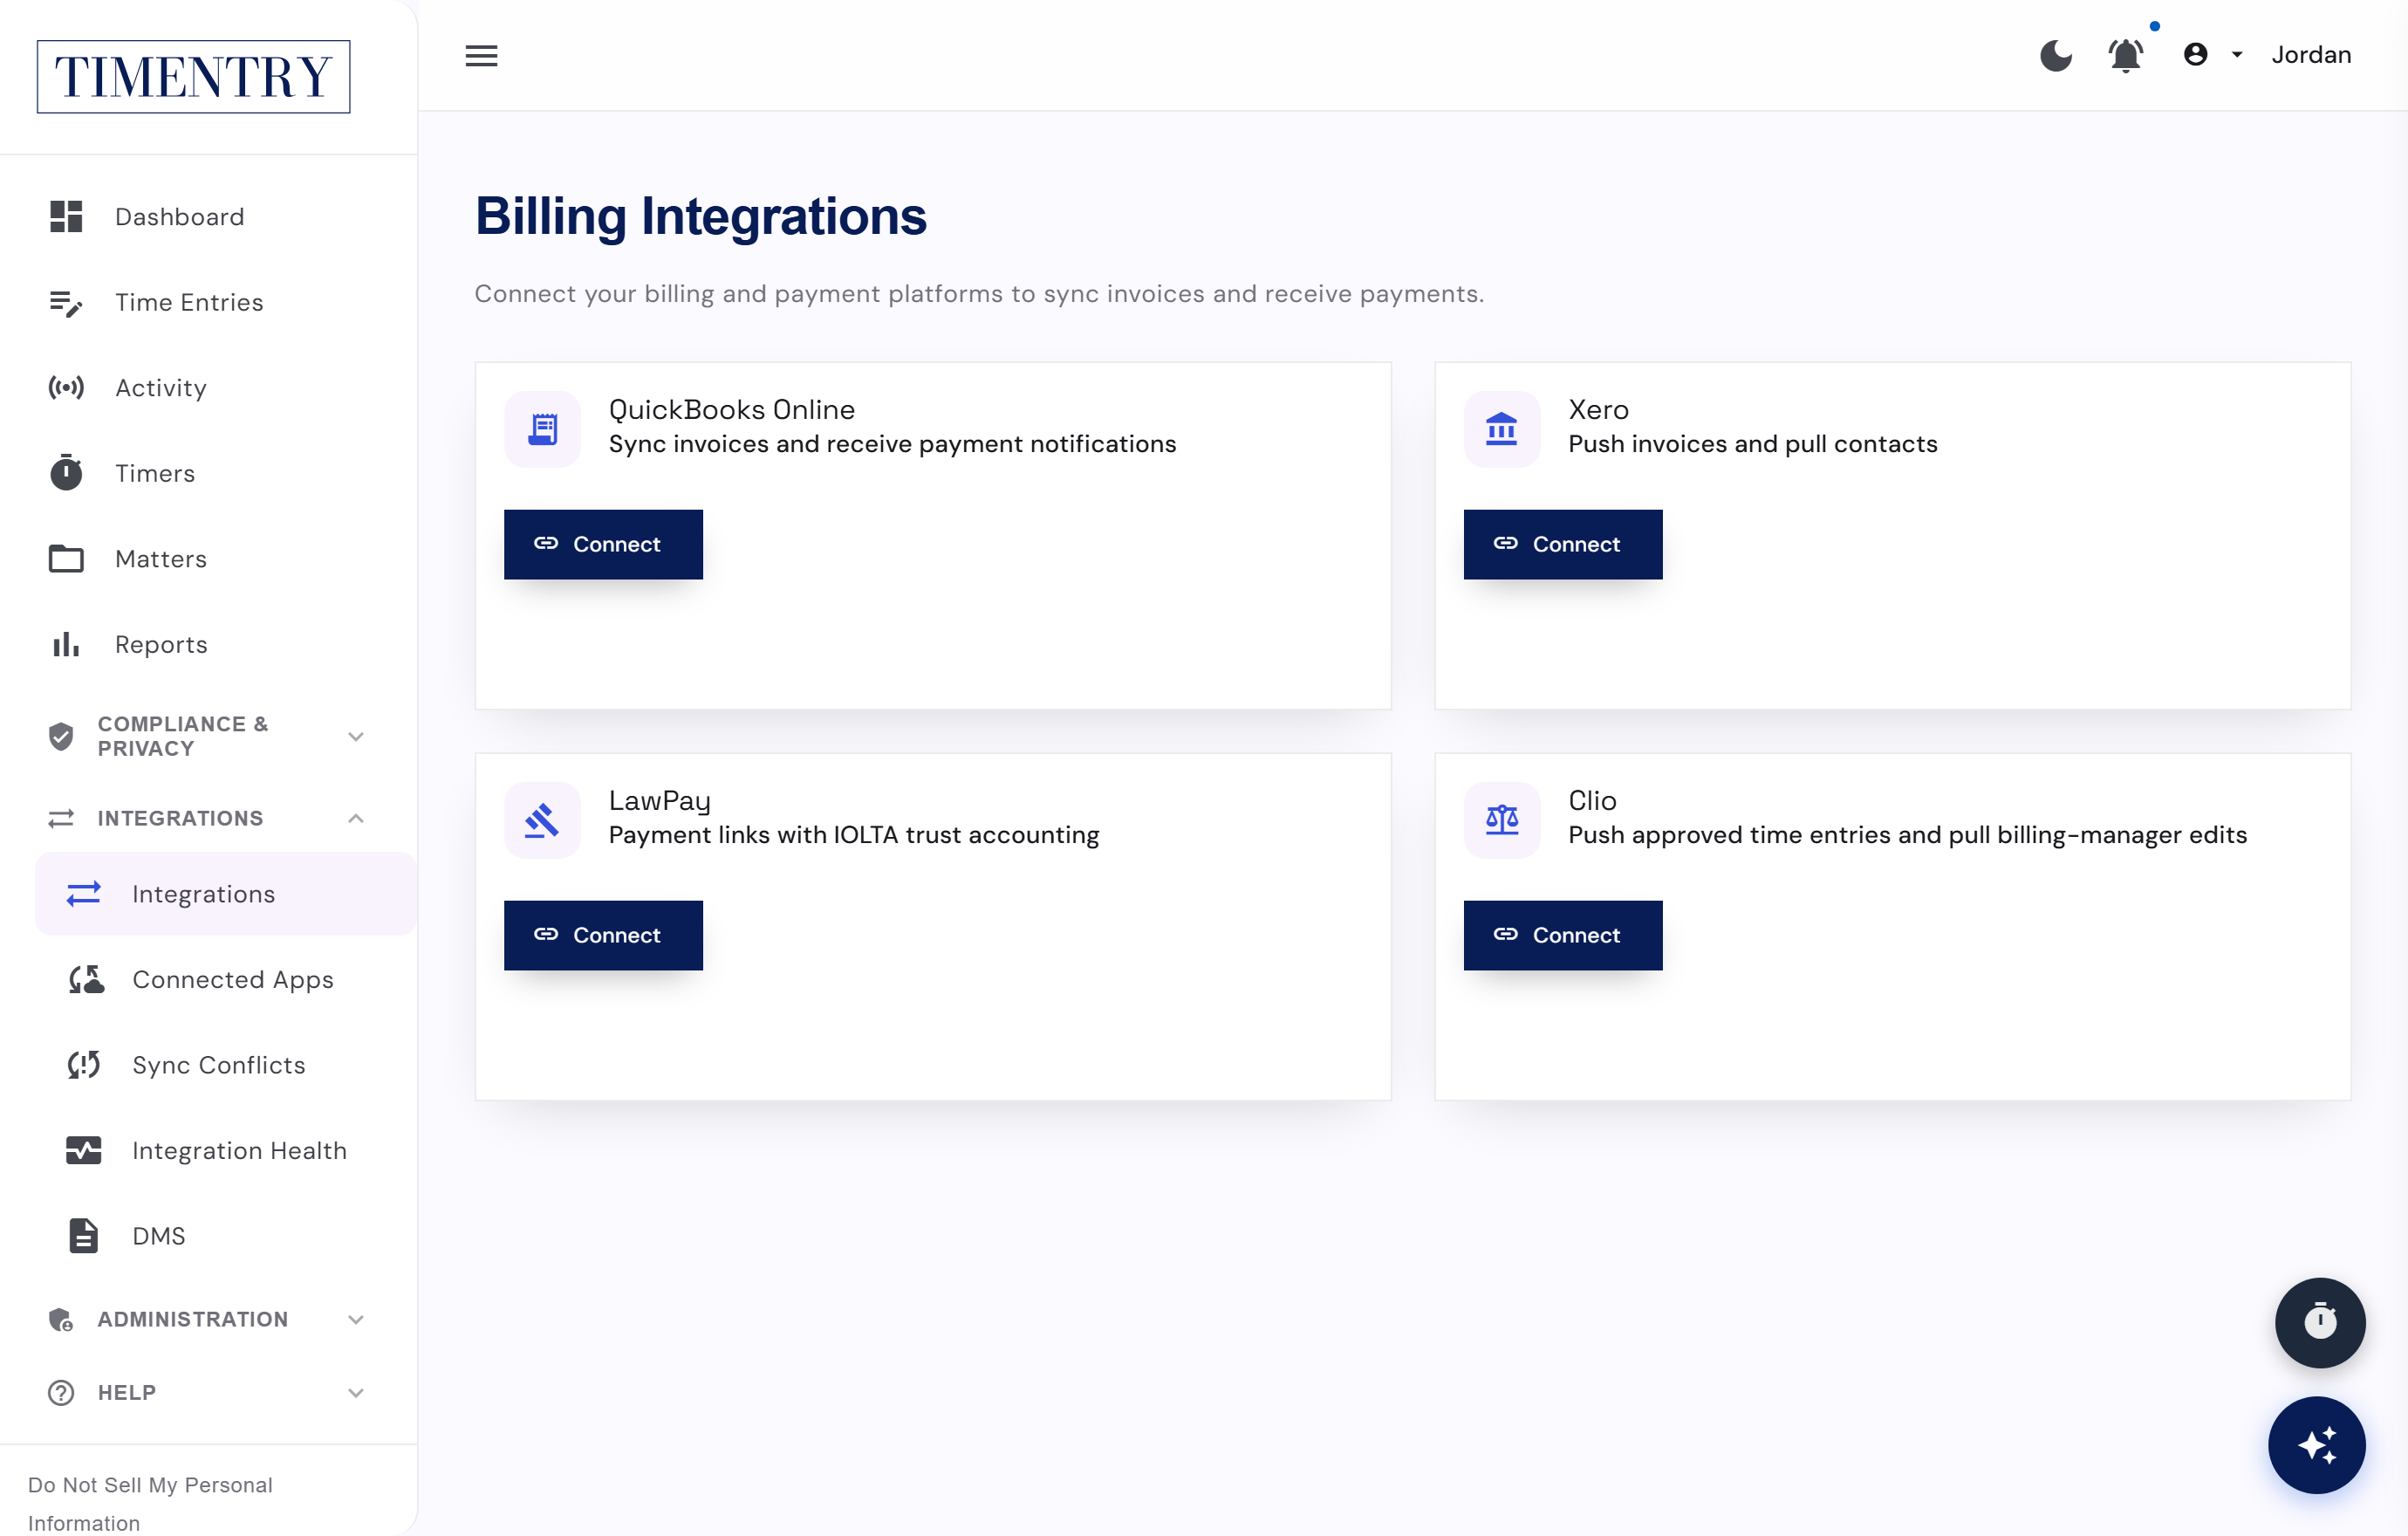
Task: Expand the Compliance & Privacy chevron
Action: click(x=356, y=737)
